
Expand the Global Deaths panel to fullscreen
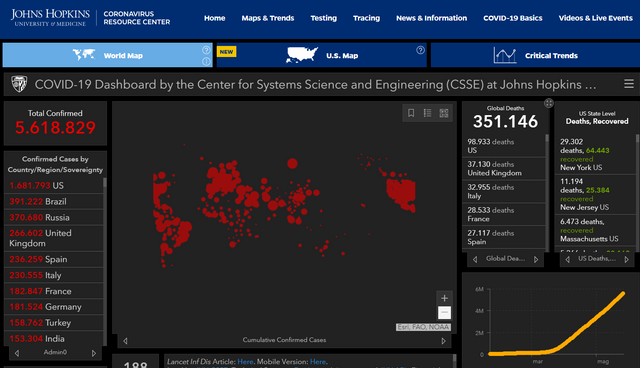pos(549,103)
